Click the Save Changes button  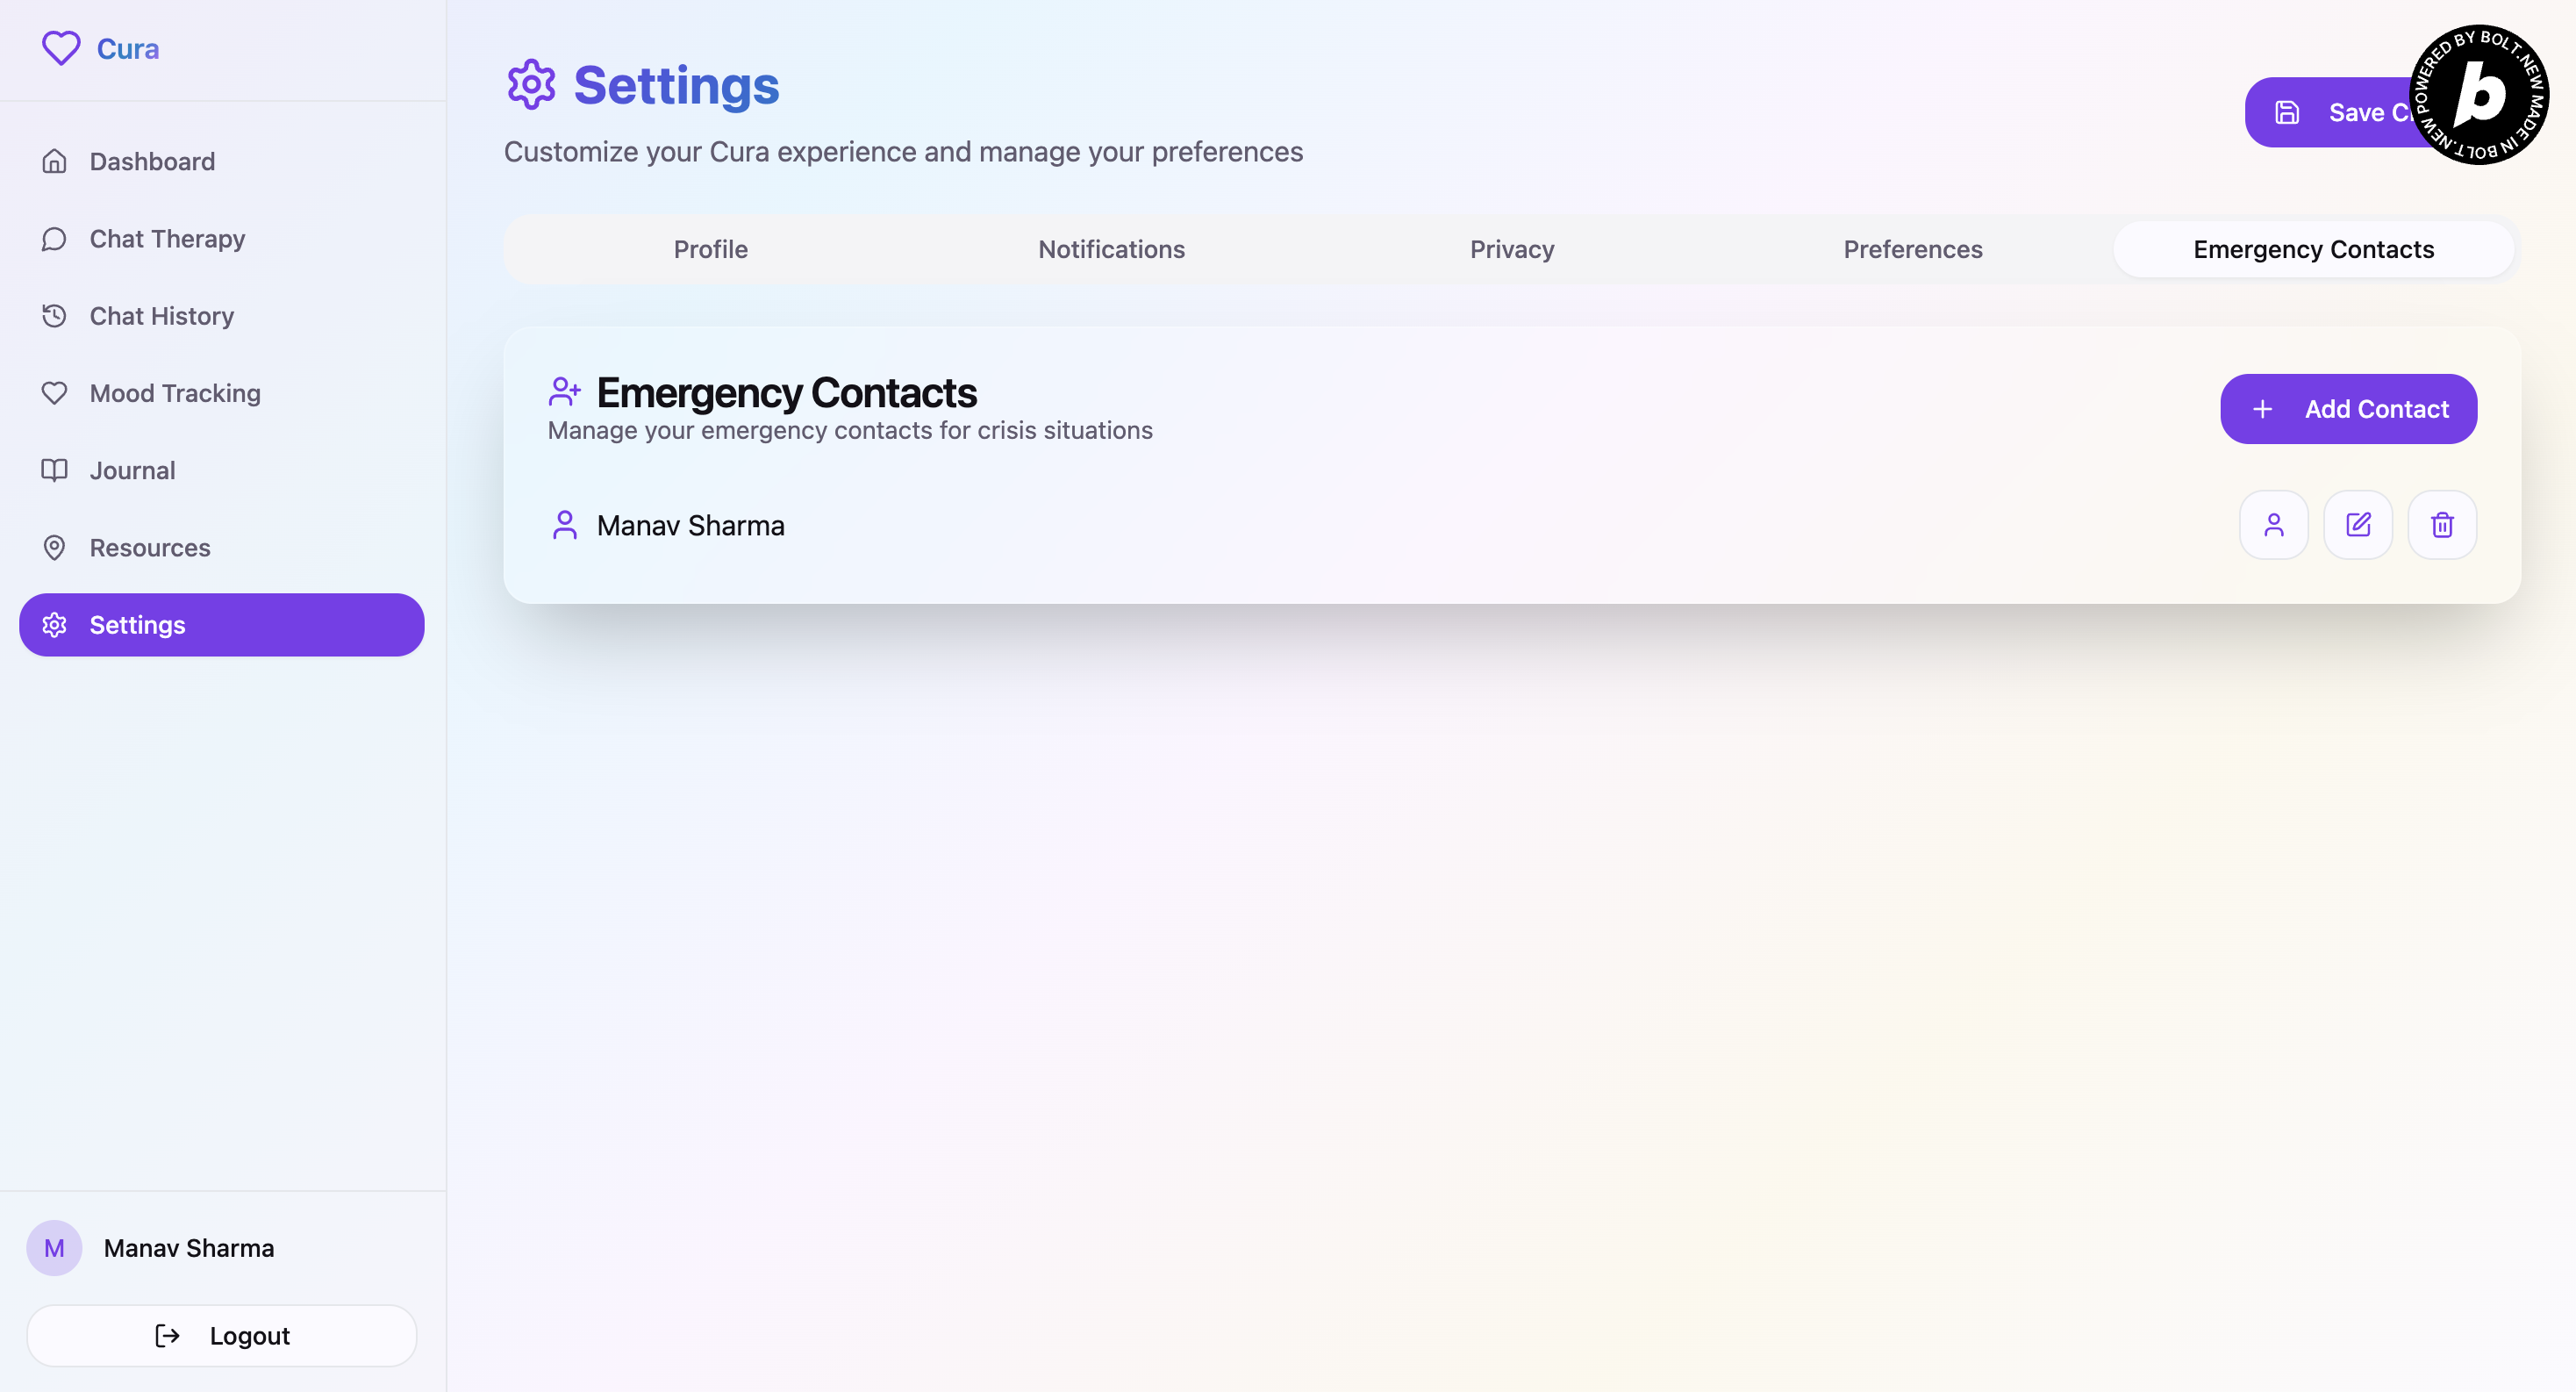2330,113
